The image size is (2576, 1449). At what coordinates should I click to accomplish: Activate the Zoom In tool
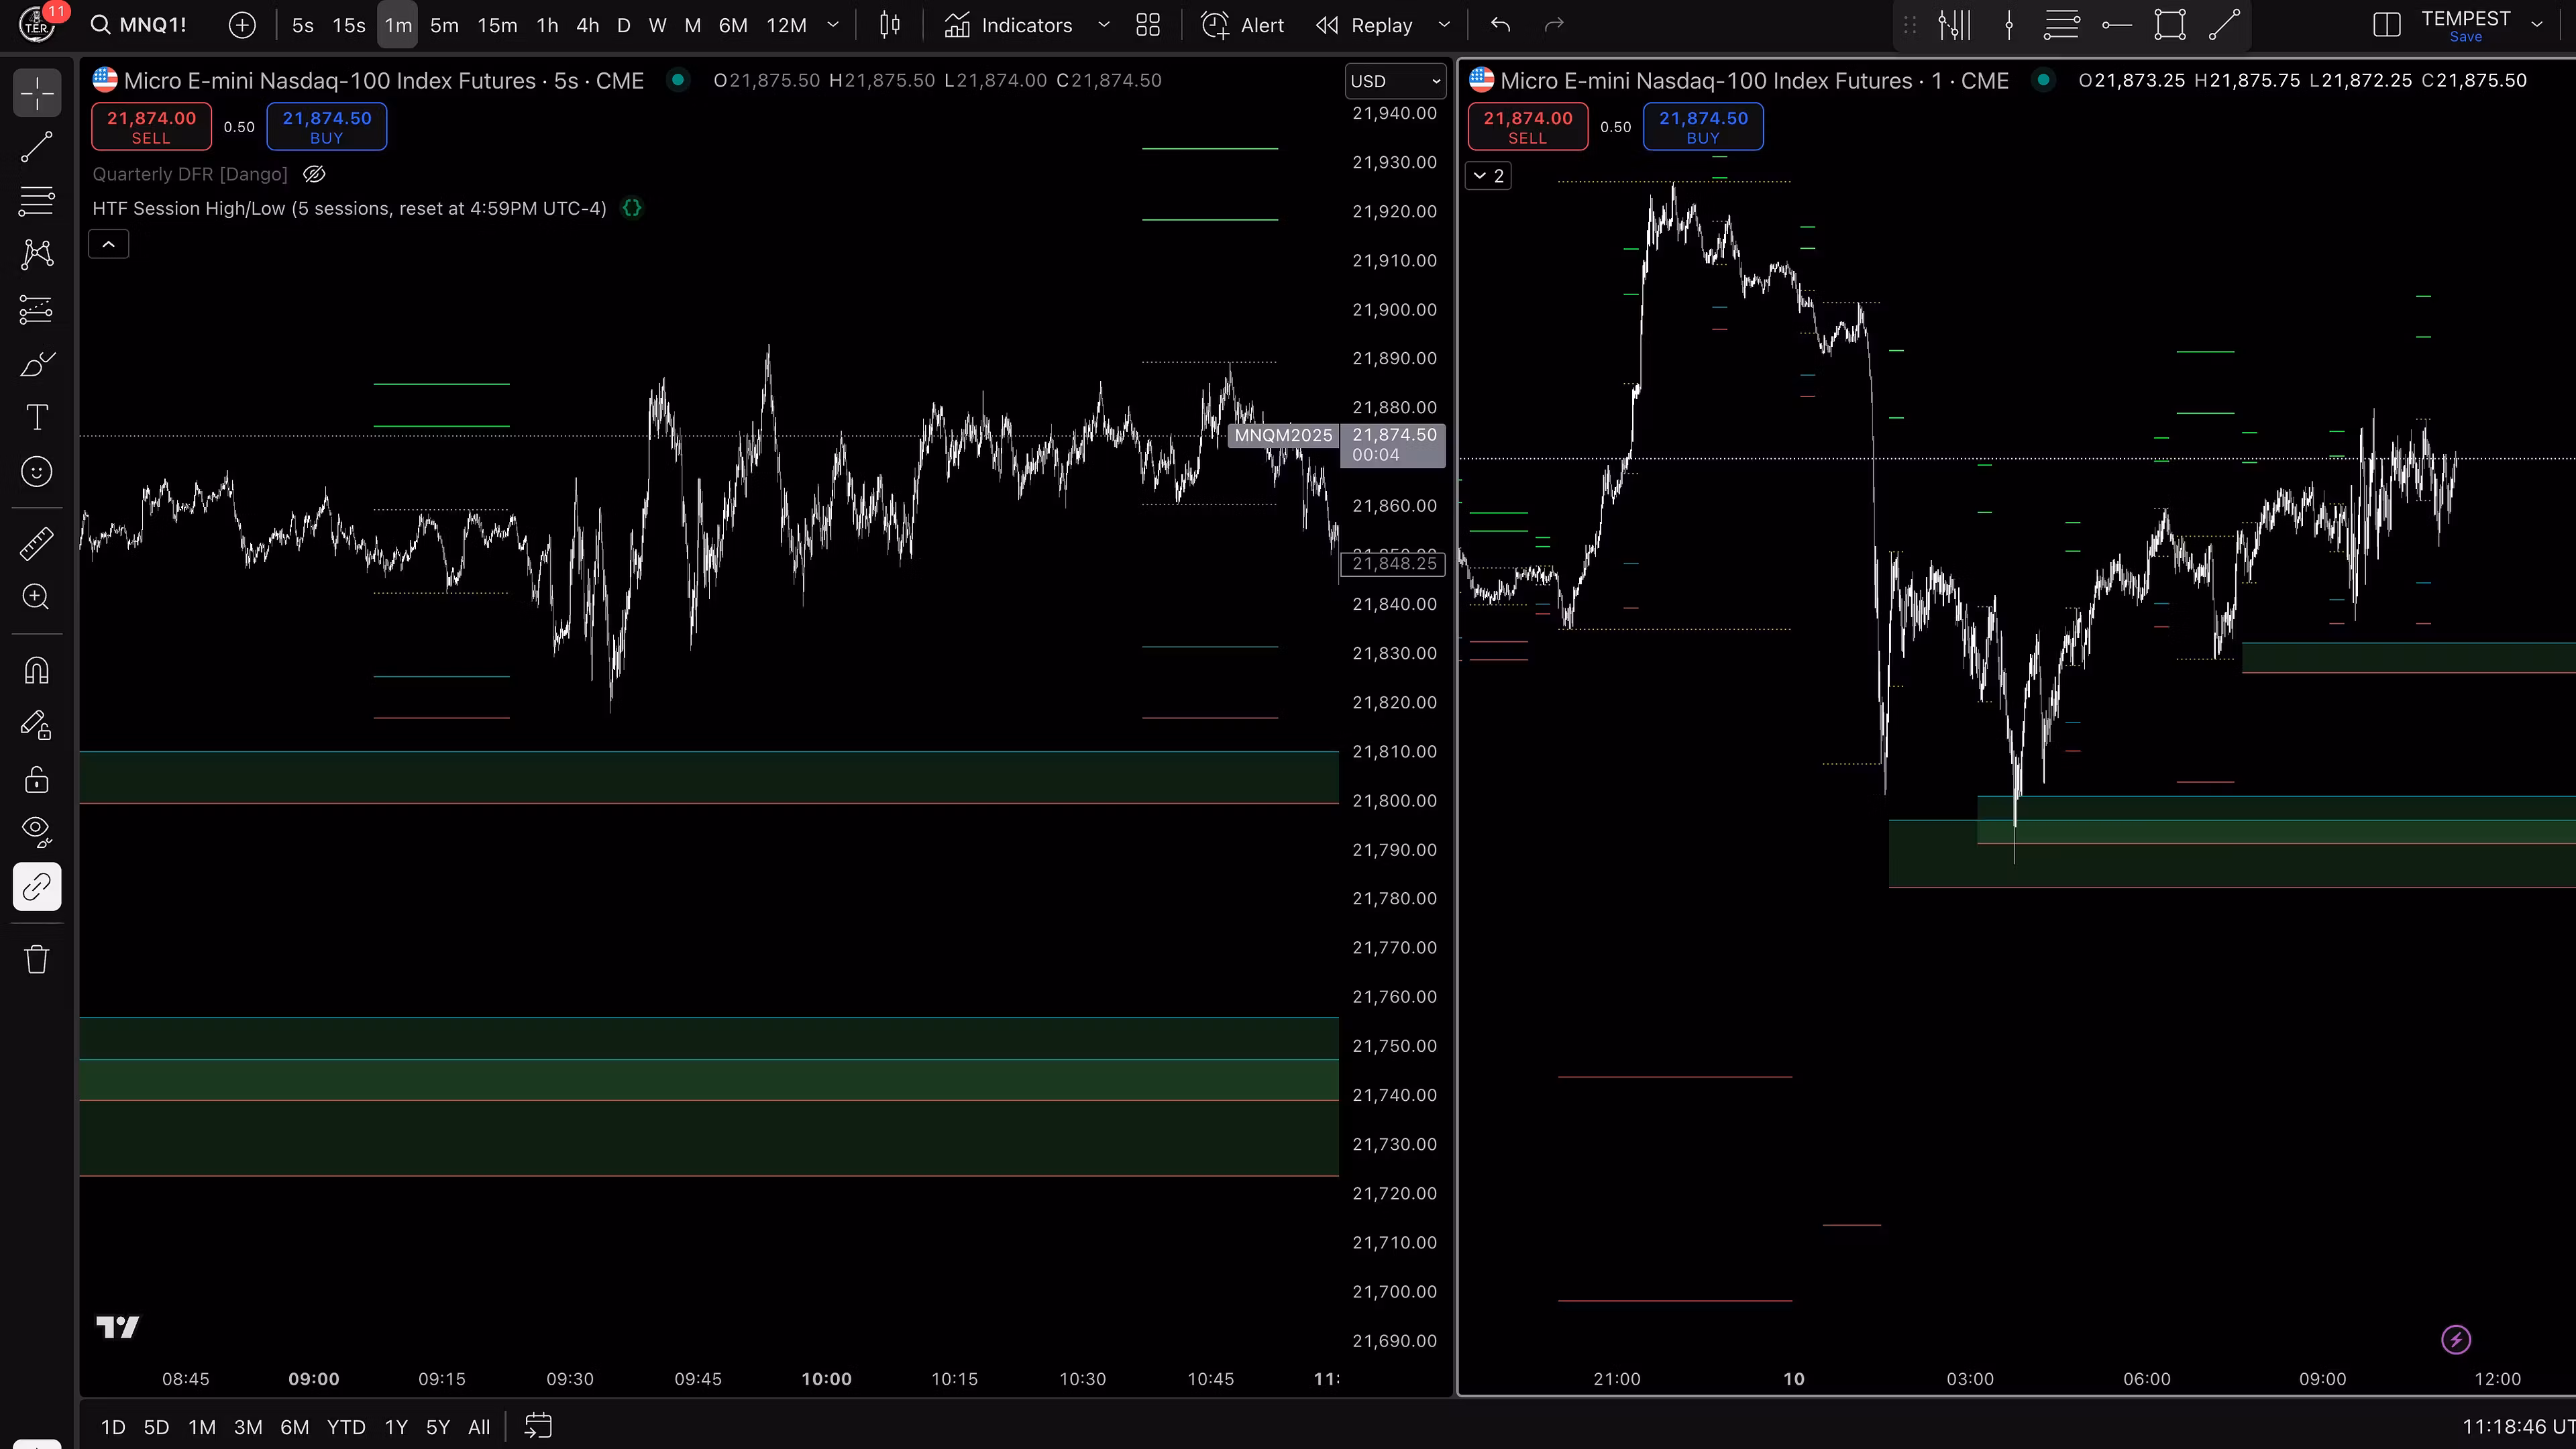(x=37, y=597)
